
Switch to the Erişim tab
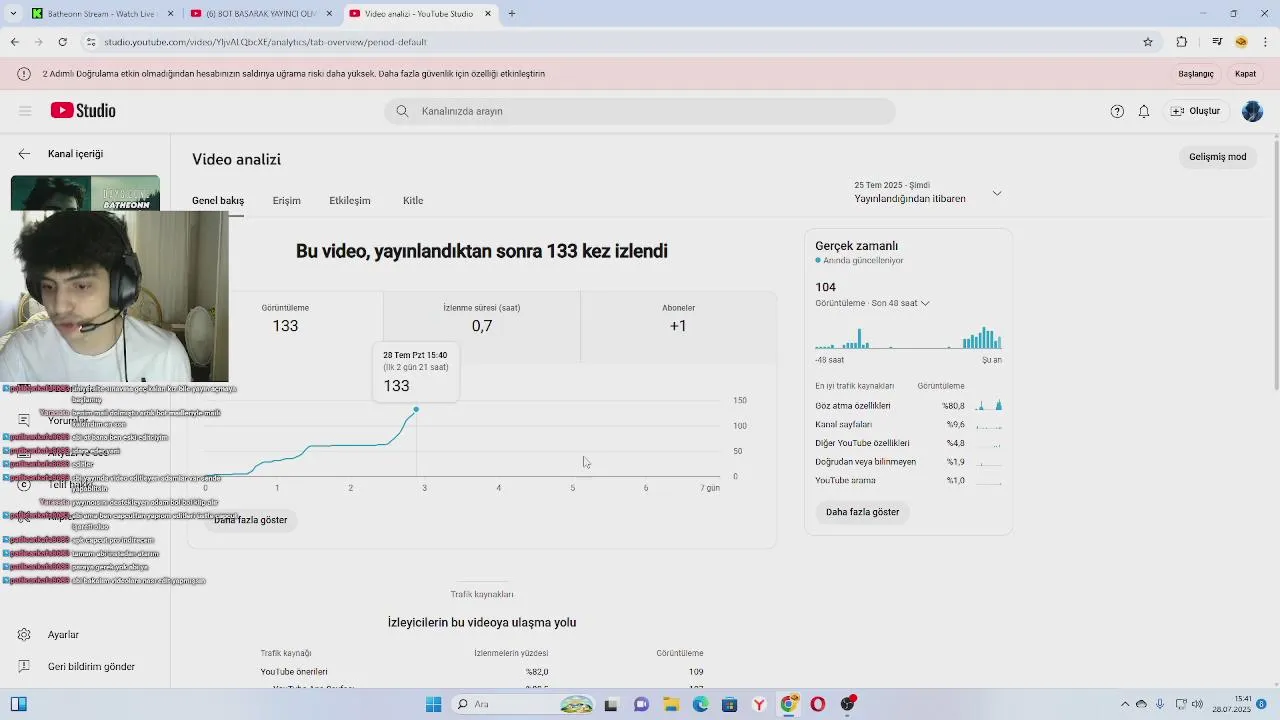tap(287, 201)
